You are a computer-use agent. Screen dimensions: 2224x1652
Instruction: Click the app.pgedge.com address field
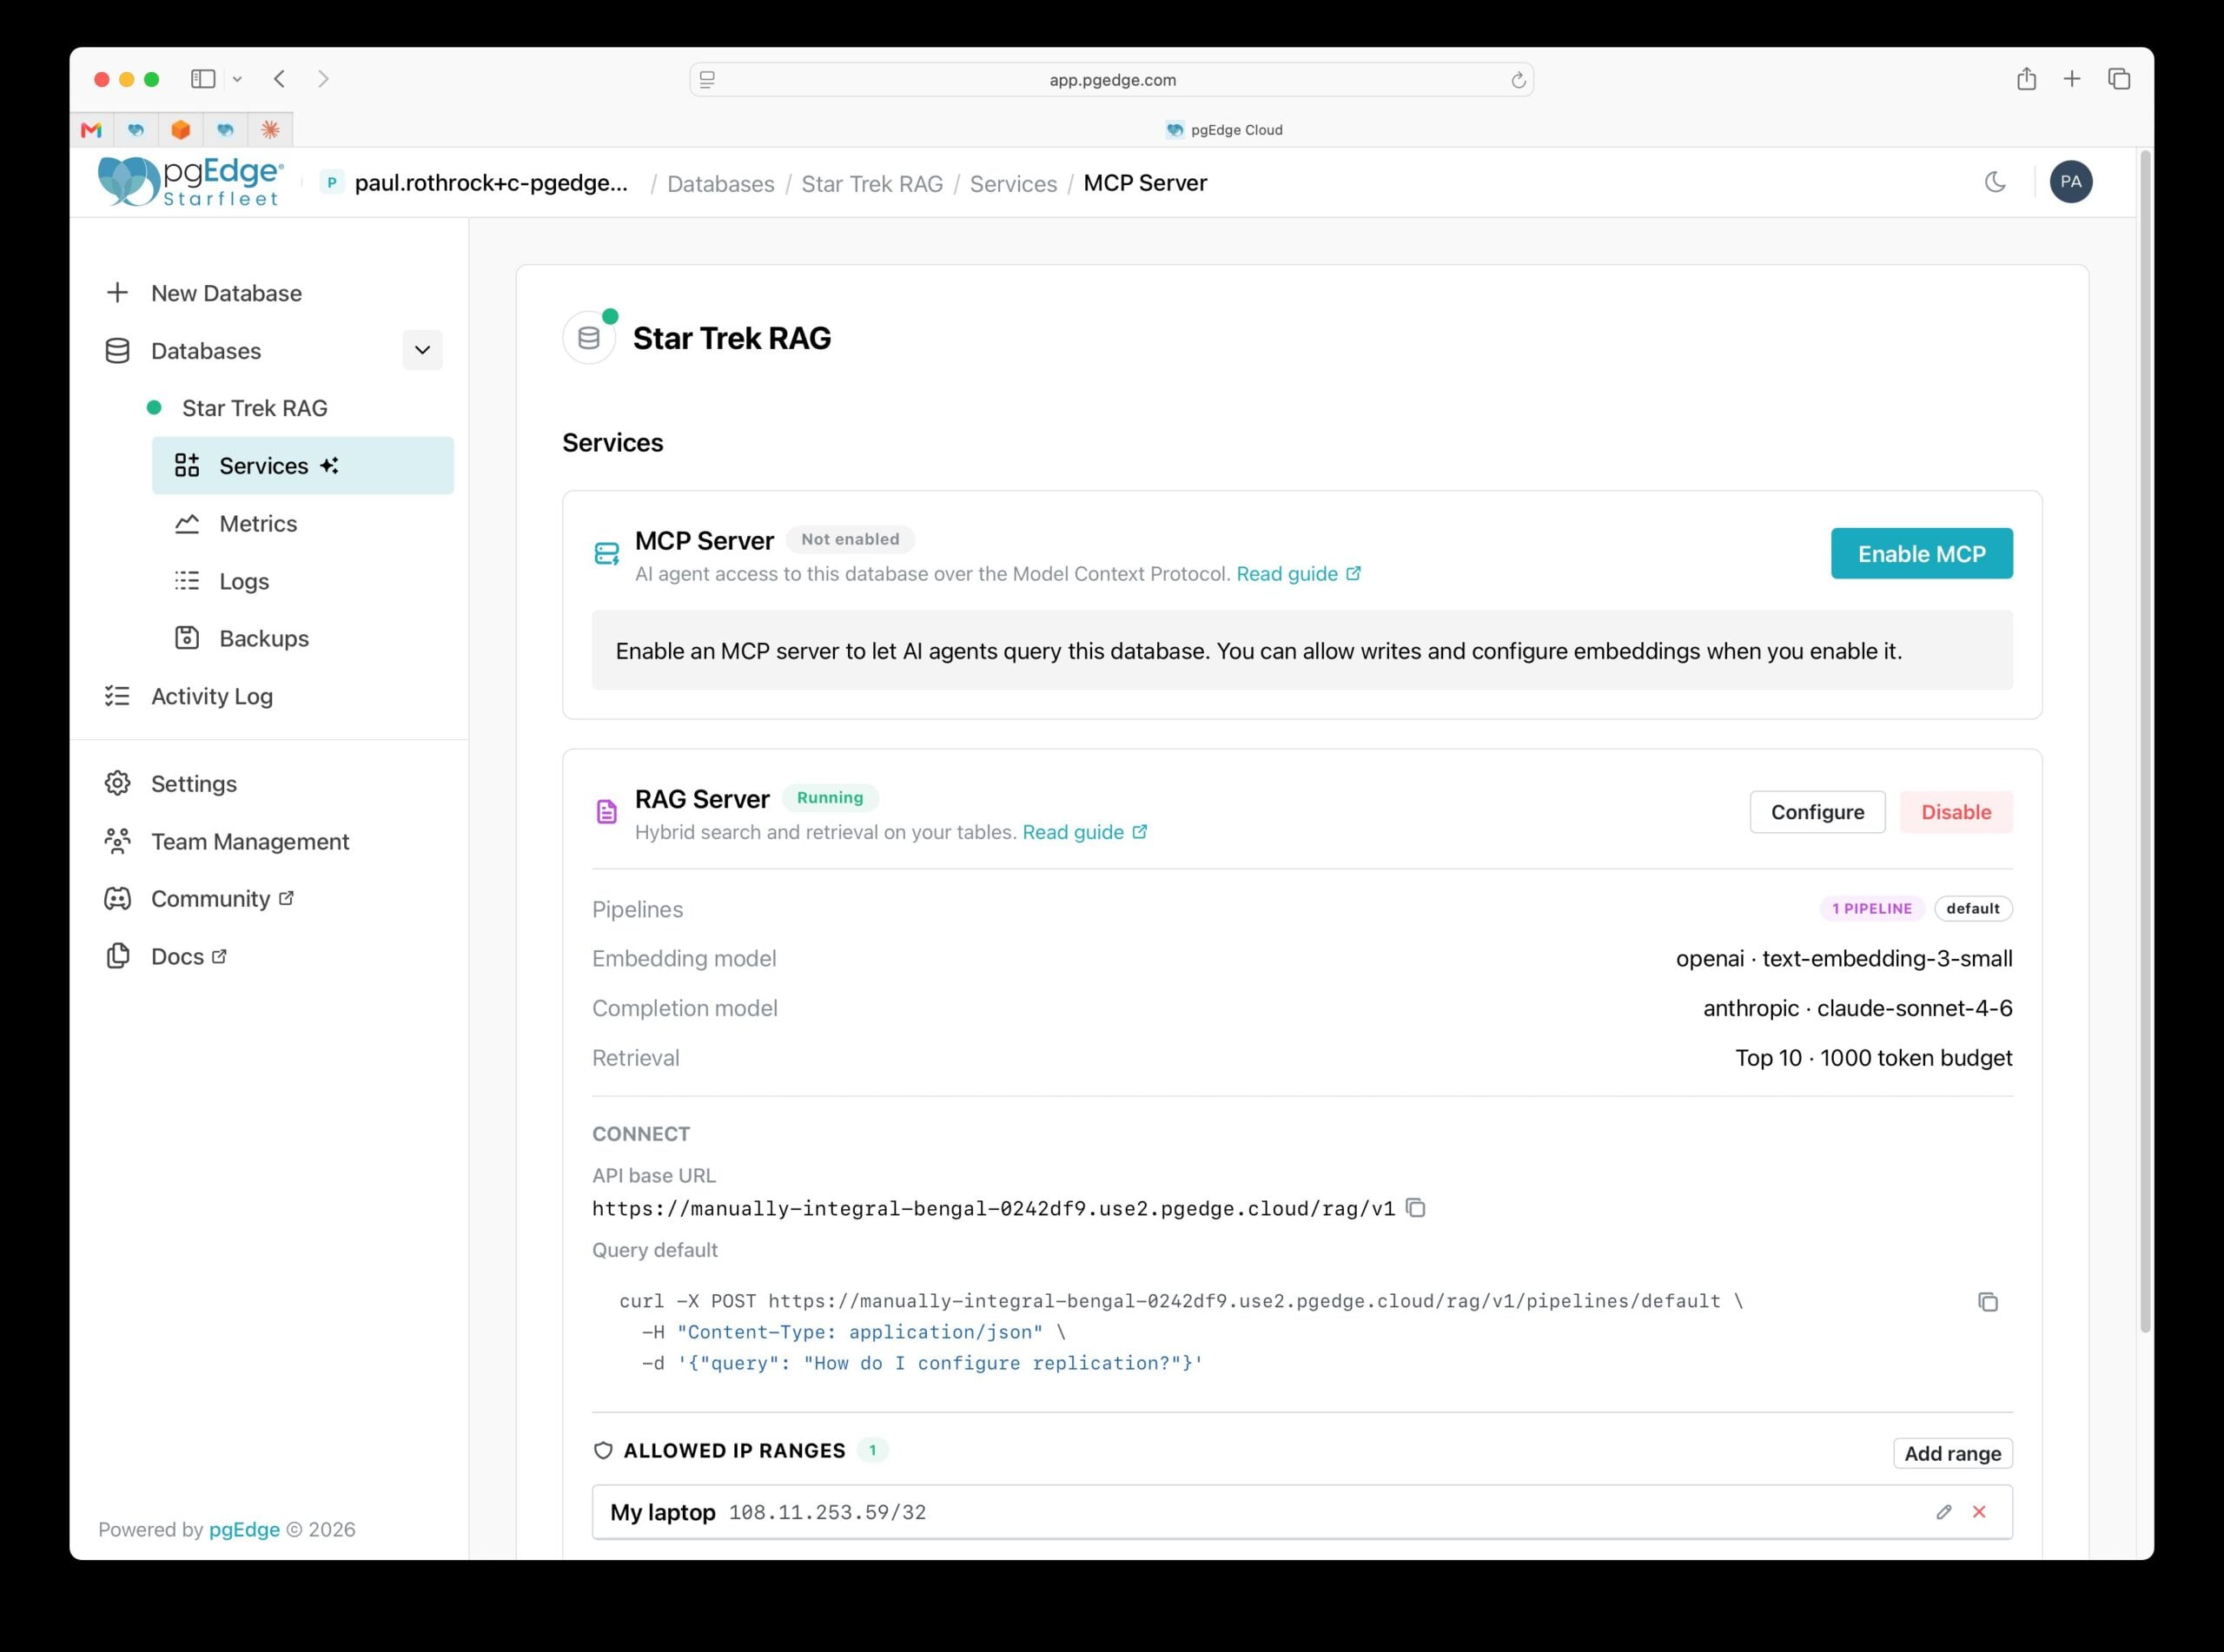point(1111,80)
